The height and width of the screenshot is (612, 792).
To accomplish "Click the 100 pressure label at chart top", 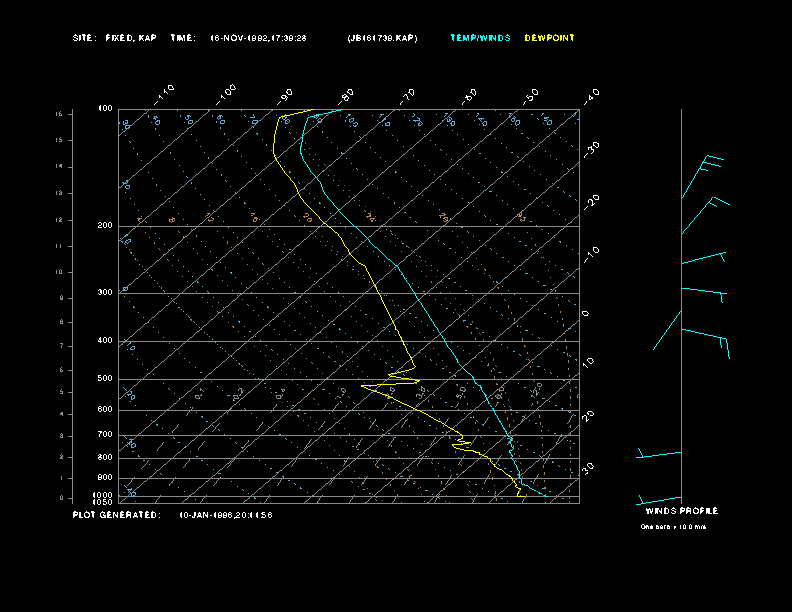I will pos(105,109).
